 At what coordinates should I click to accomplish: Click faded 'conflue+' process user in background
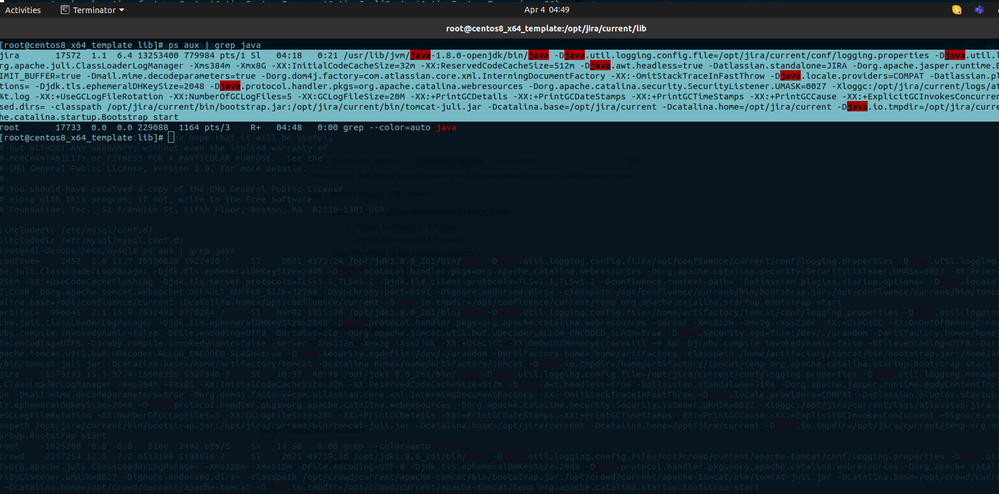20,261
